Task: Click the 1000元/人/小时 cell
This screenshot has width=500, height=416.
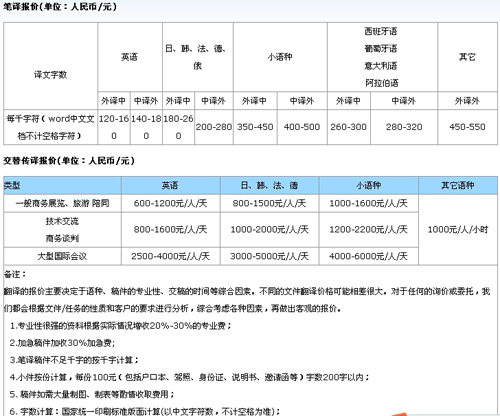Action: 458,230
